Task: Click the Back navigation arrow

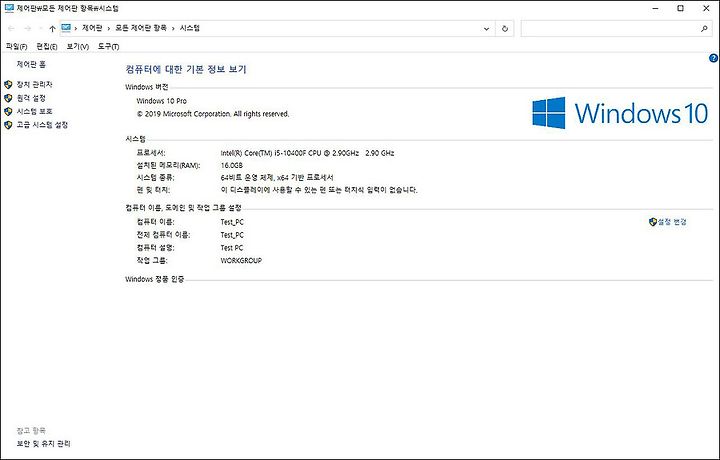Action: pyautogui.click(x=11, y=28)
